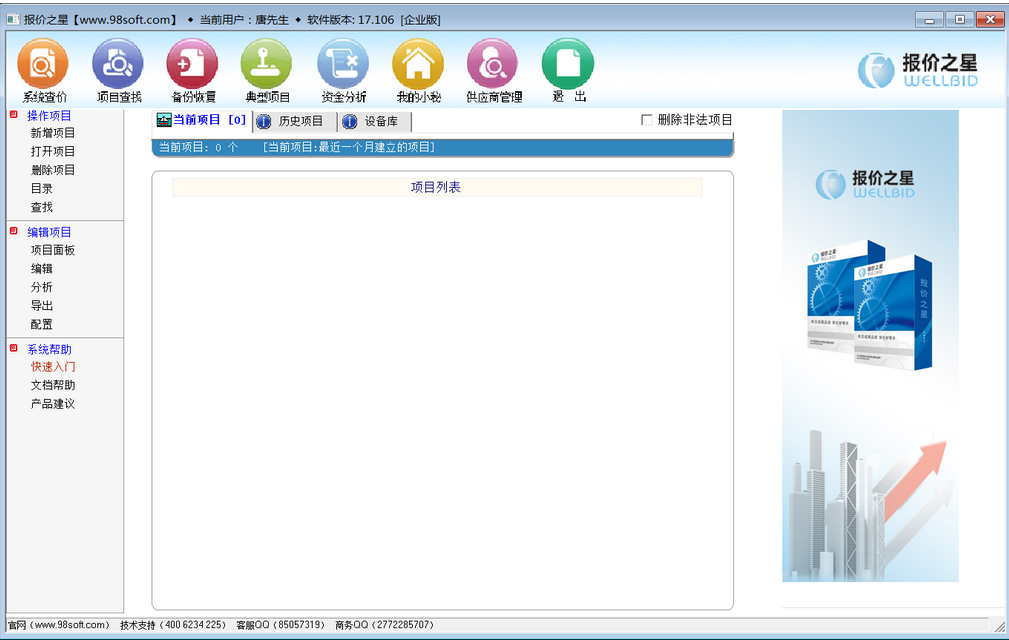
Task: Click the 项目列表 list header
Action: [436, 187]
